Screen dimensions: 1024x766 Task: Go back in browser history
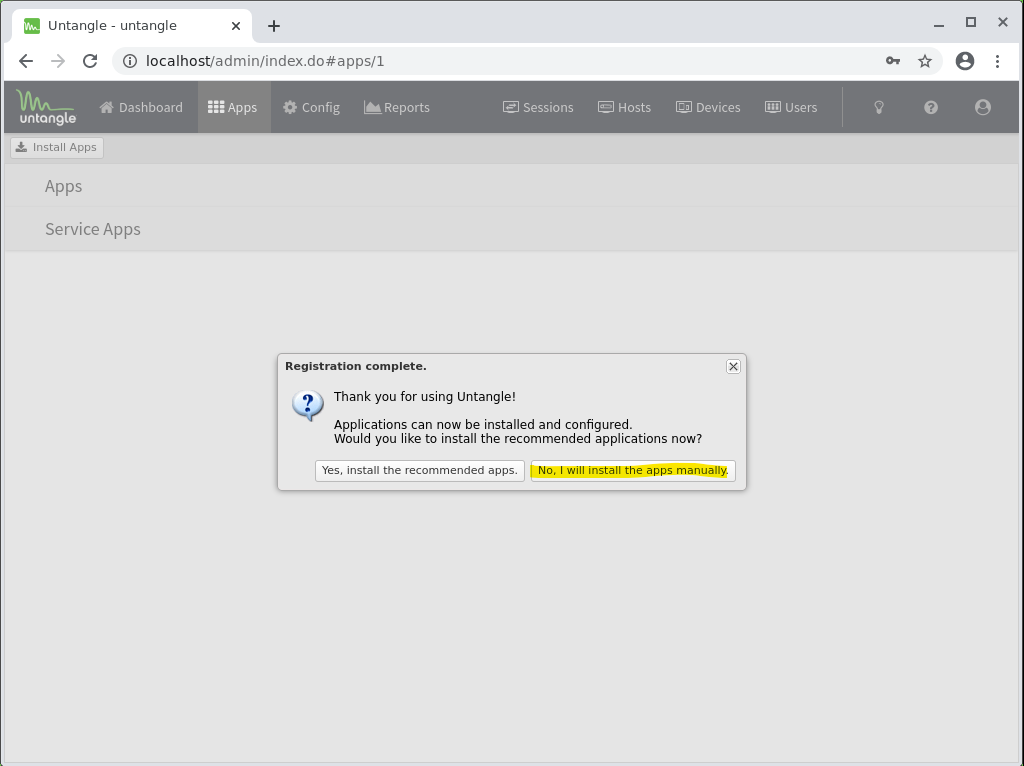coord(26,61)
